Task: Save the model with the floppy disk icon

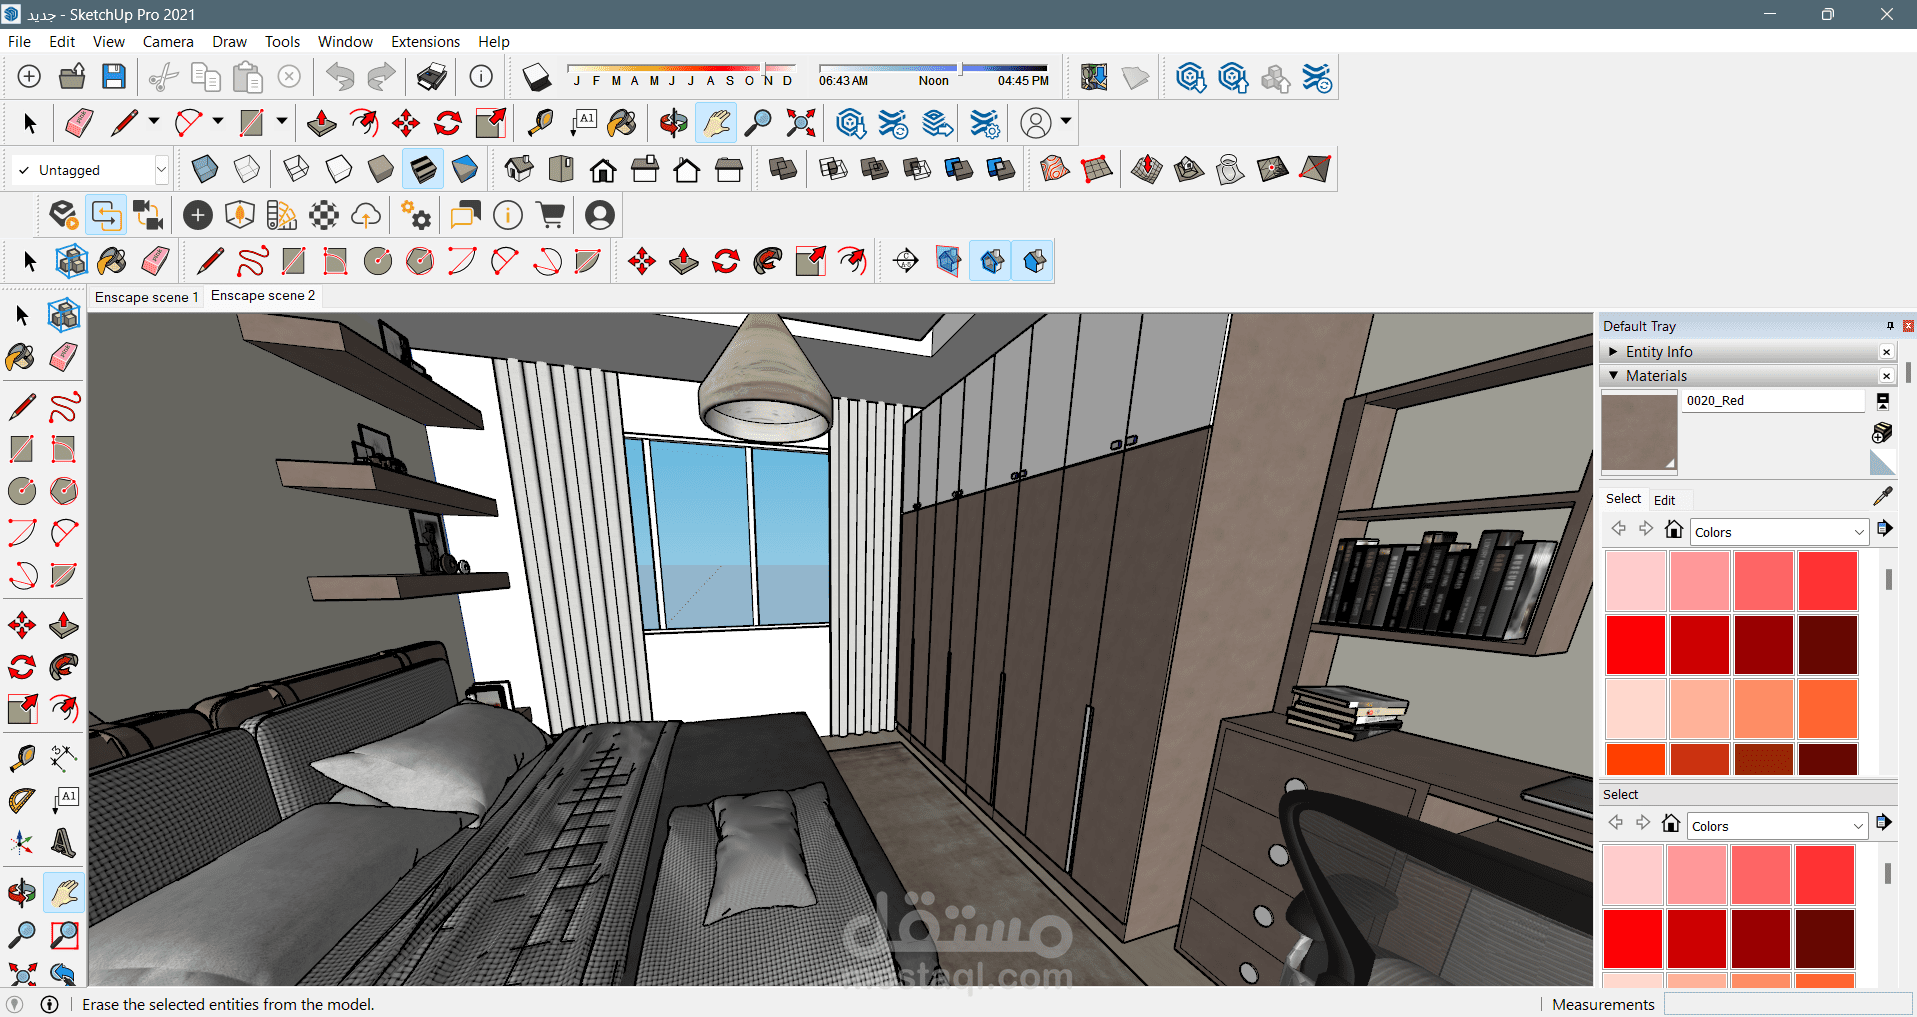Action: (x=114, y=77)
